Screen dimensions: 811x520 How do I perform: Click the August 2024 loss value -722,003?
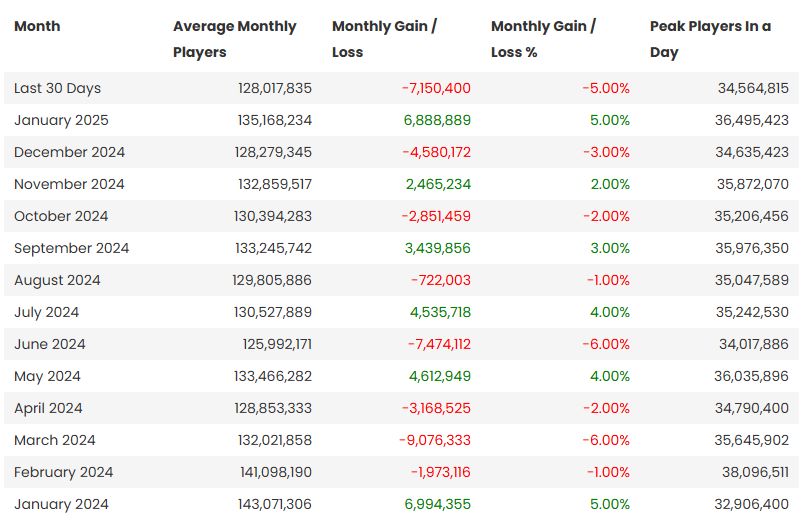pos(440,280)
